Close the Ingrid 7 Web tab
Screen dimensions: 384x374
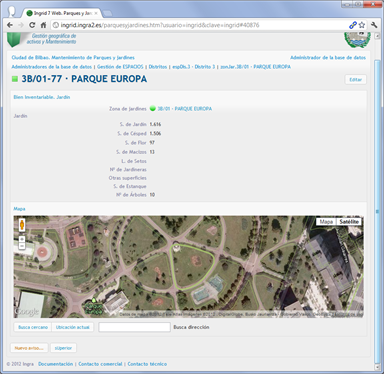(x=96, y=13)
